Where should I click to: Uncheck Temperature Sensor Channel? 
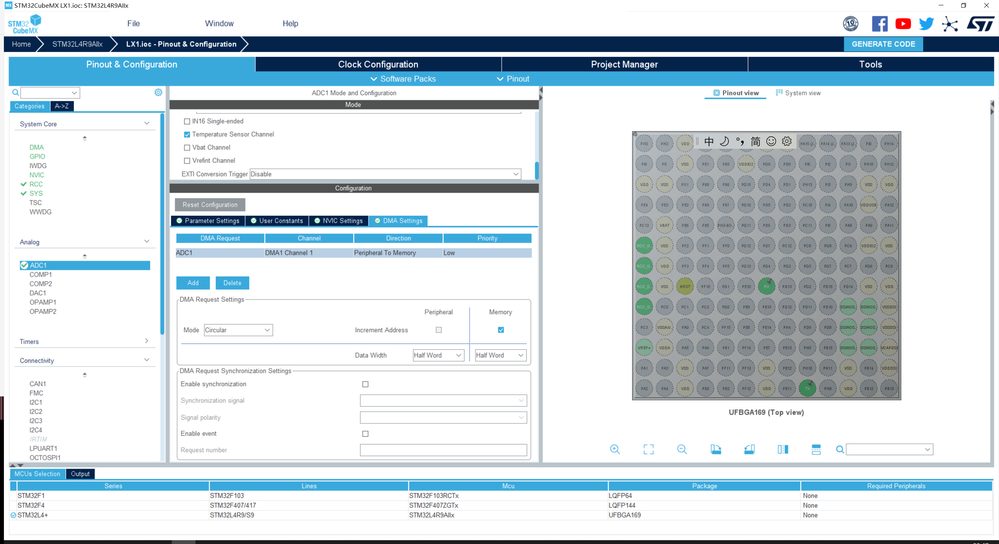tap(187, 134)
